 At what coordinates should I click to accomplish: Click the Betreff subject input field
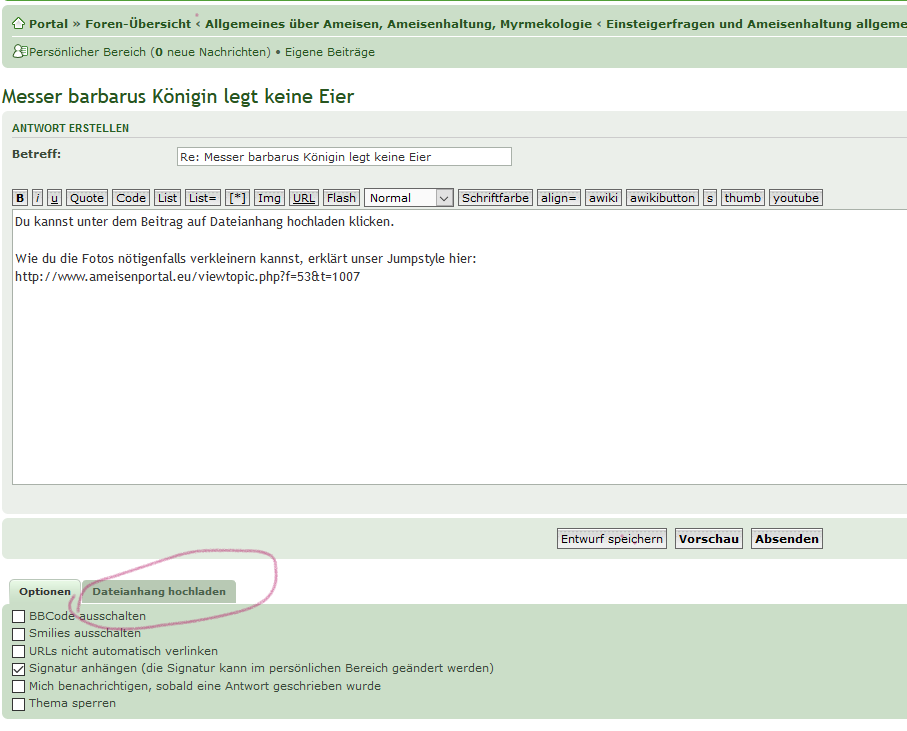(343, 157)
